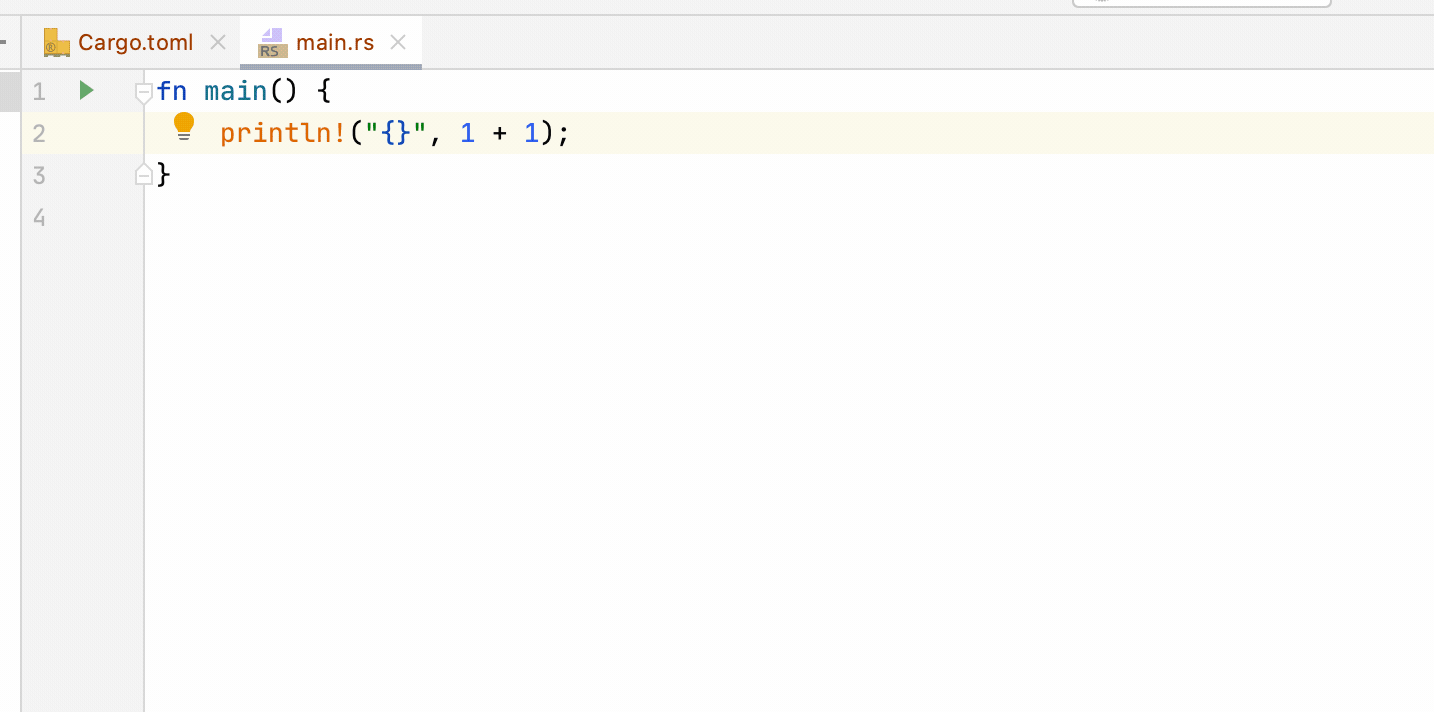The height and width of the screenshot is (712, 1434).
Task: Open the intention actions lightbulb
Action: coord(184,125)
